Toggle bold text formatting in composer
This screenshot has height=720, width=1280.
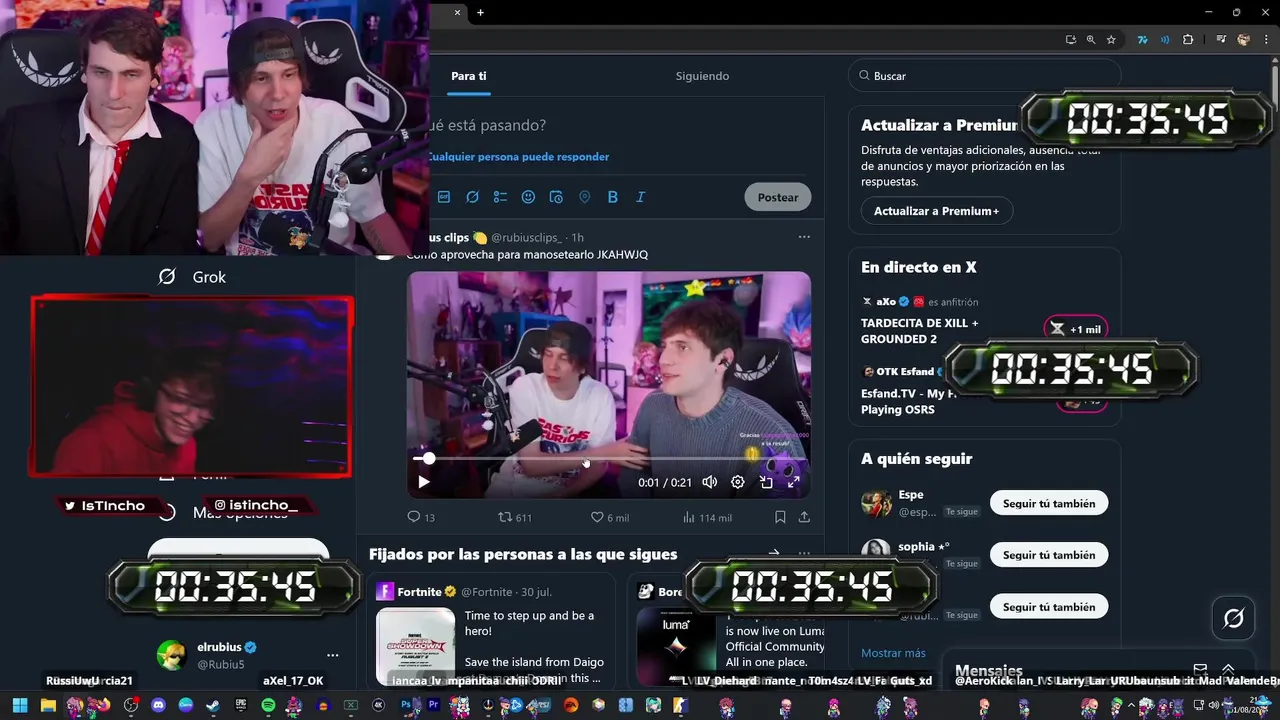point(613,197)
